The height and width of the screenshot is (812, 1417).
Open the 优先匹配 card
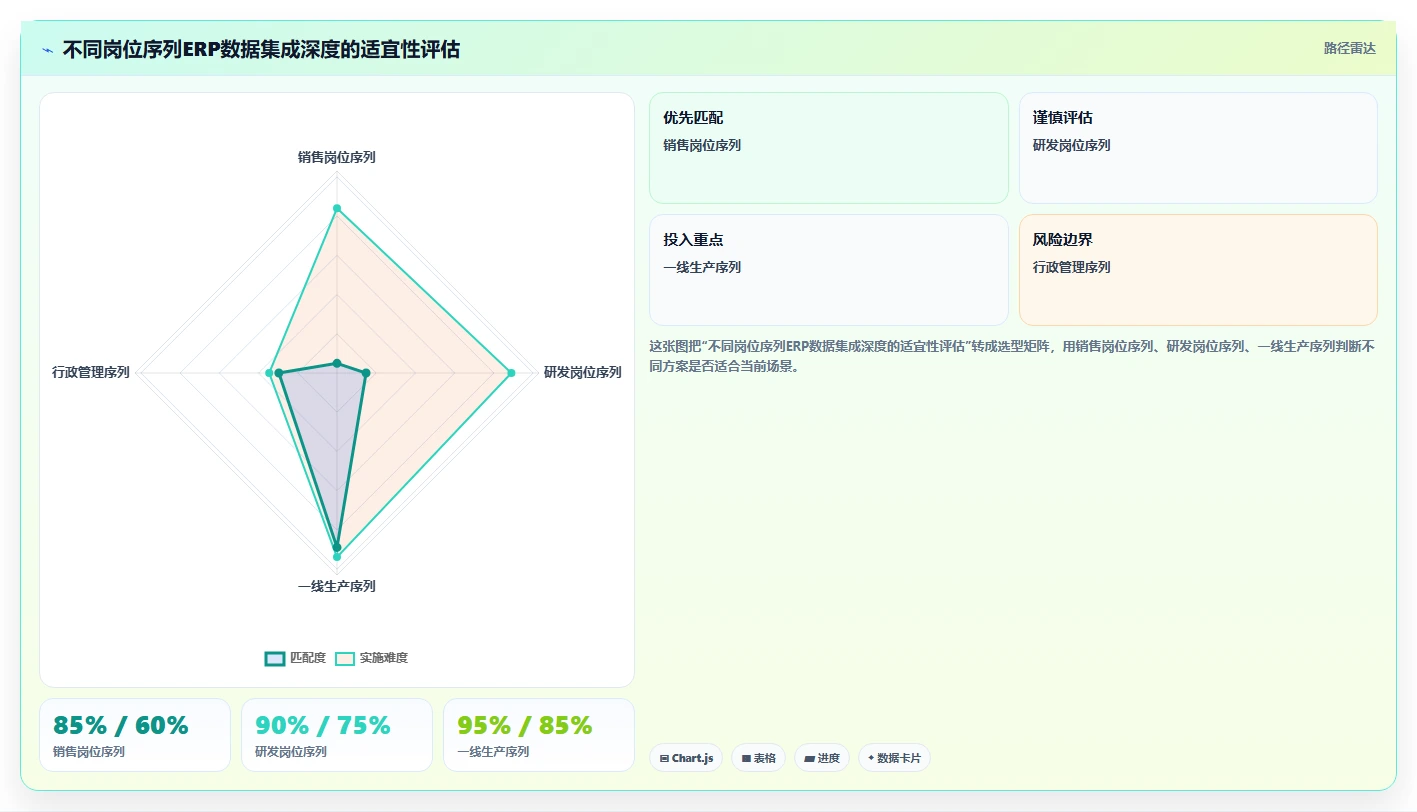829,148
